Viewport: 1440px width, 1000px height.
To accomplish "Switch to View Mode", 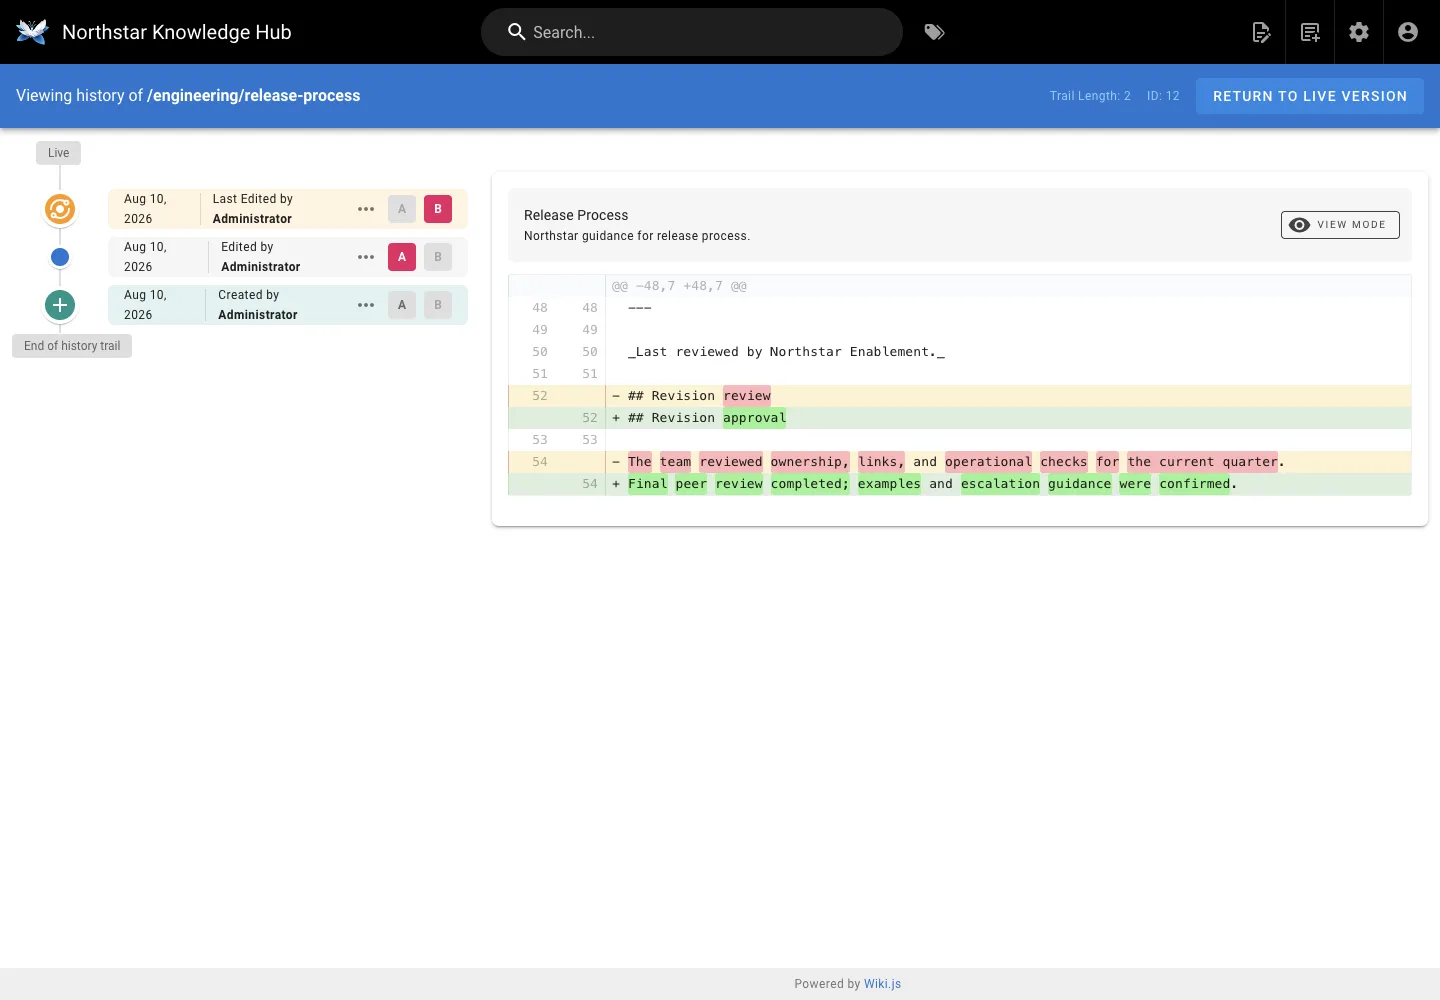I will click(x=1340, y=225).
